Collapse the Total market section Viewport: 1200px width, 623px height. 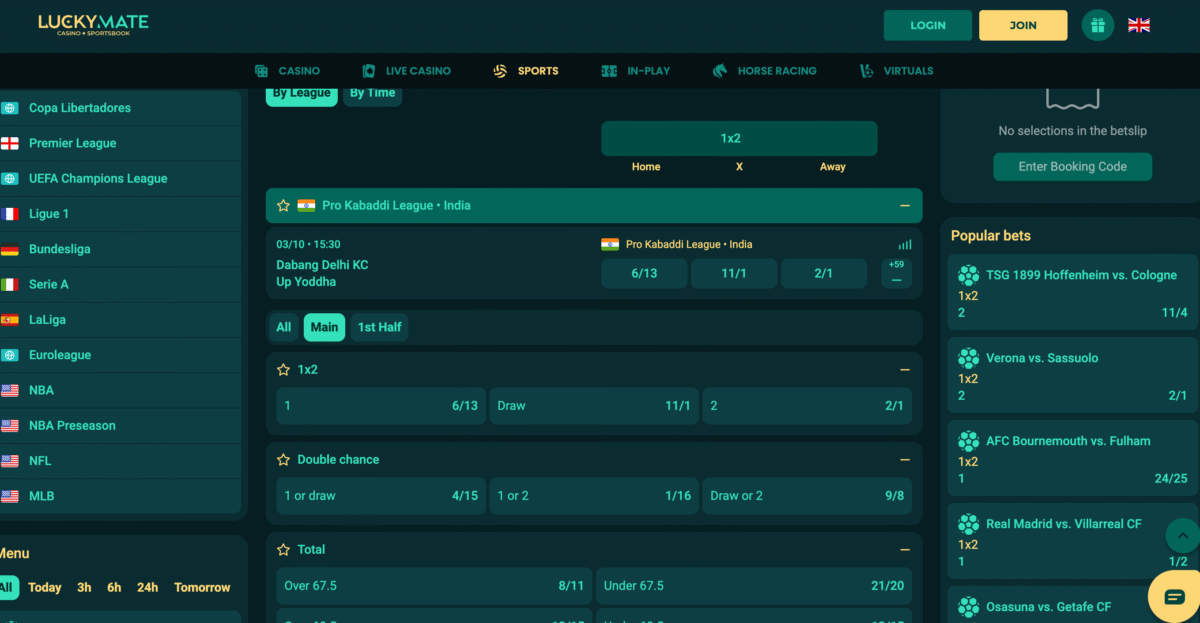[904, 549]
